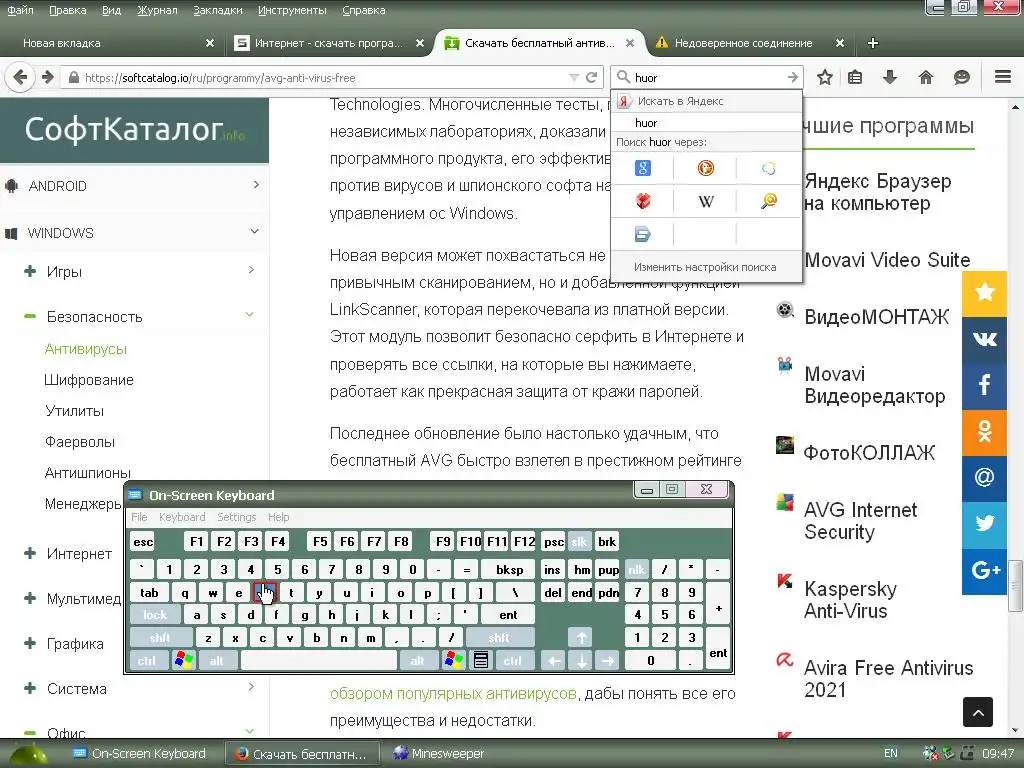Search with the Google engine icon
1024x768 pixels.
643,168
